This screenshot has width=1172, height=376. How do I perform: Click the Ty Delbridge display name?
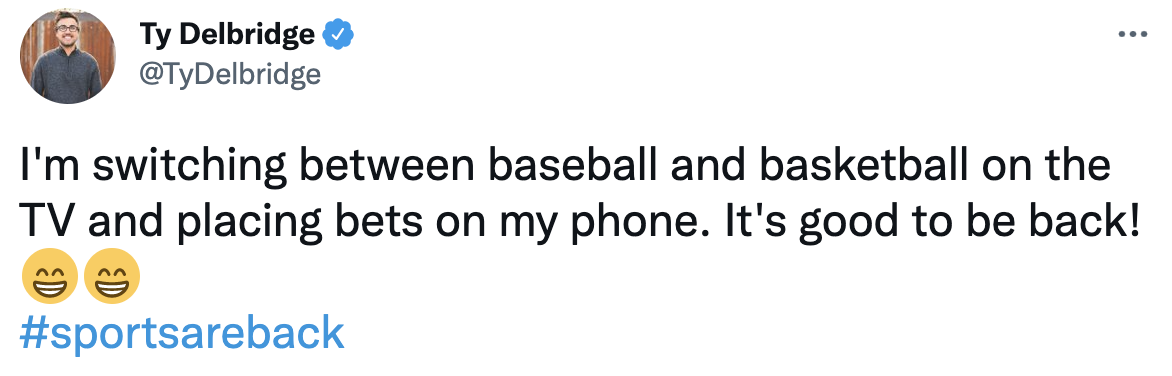pyautogui.click(x=227, y=34)
